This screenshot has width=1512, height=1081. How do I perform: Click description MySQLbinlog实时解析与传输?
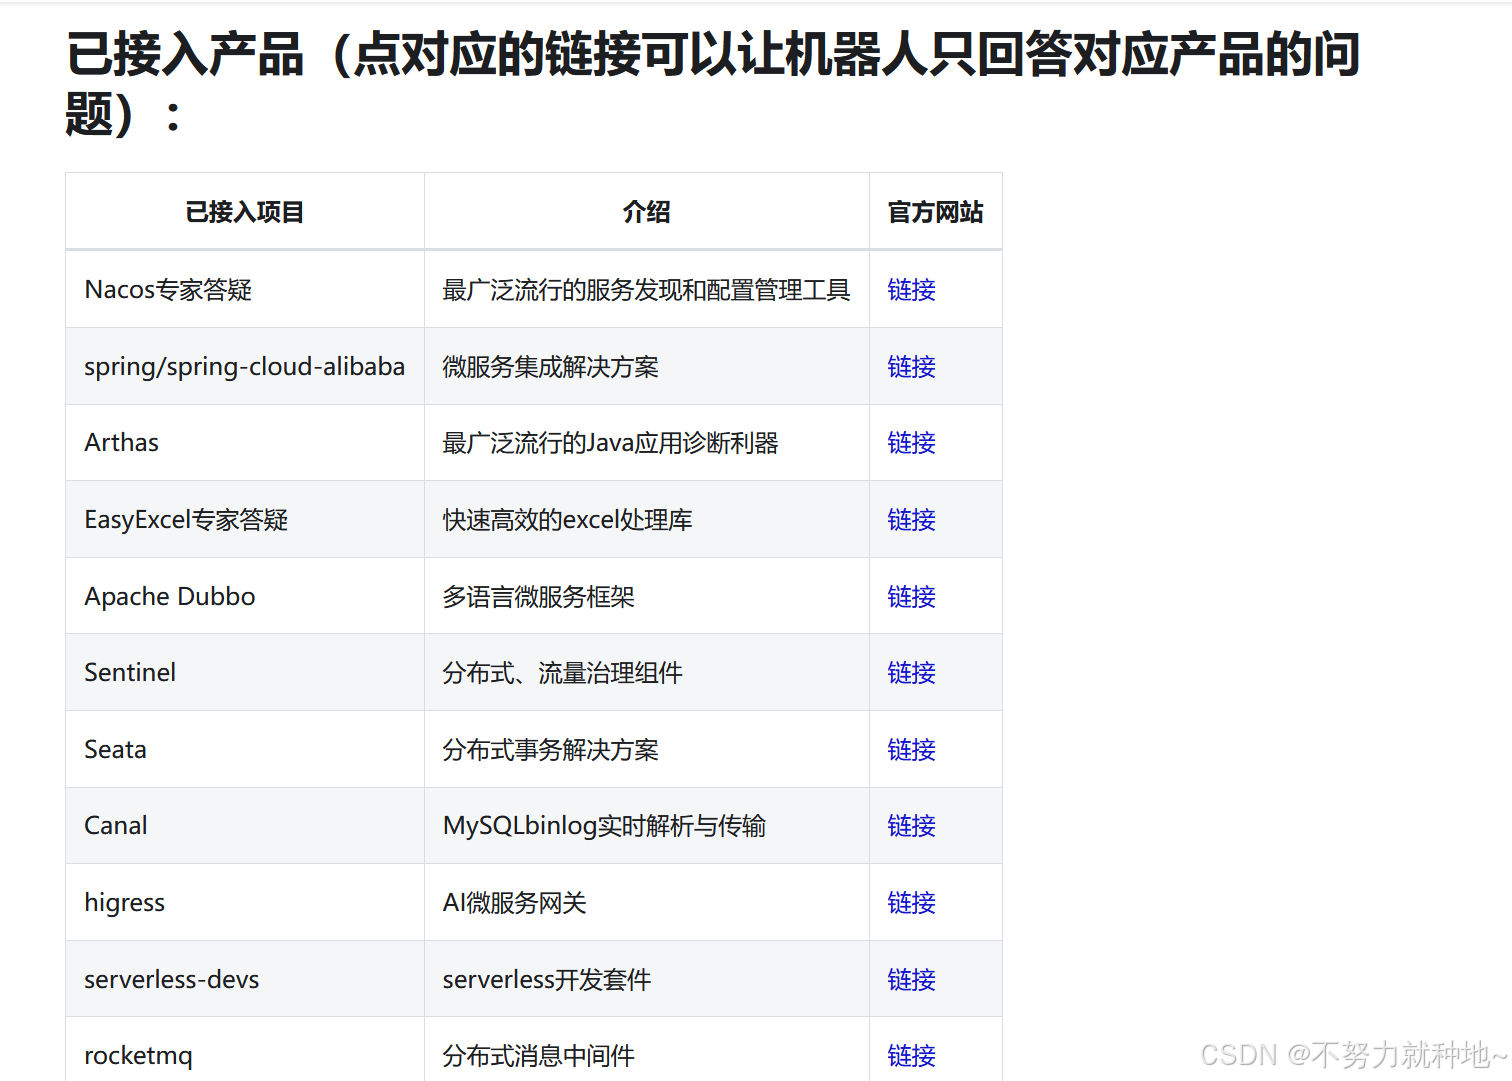click(604, 826)
